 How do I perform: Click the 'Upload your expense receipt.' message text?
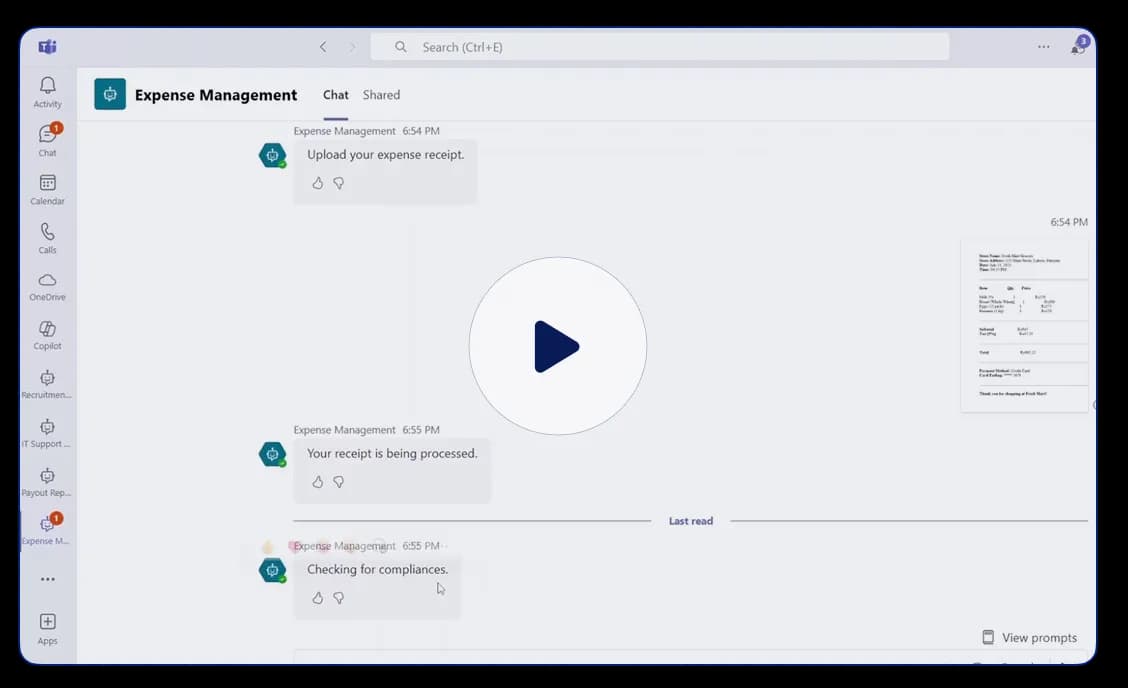click(386, 155)
